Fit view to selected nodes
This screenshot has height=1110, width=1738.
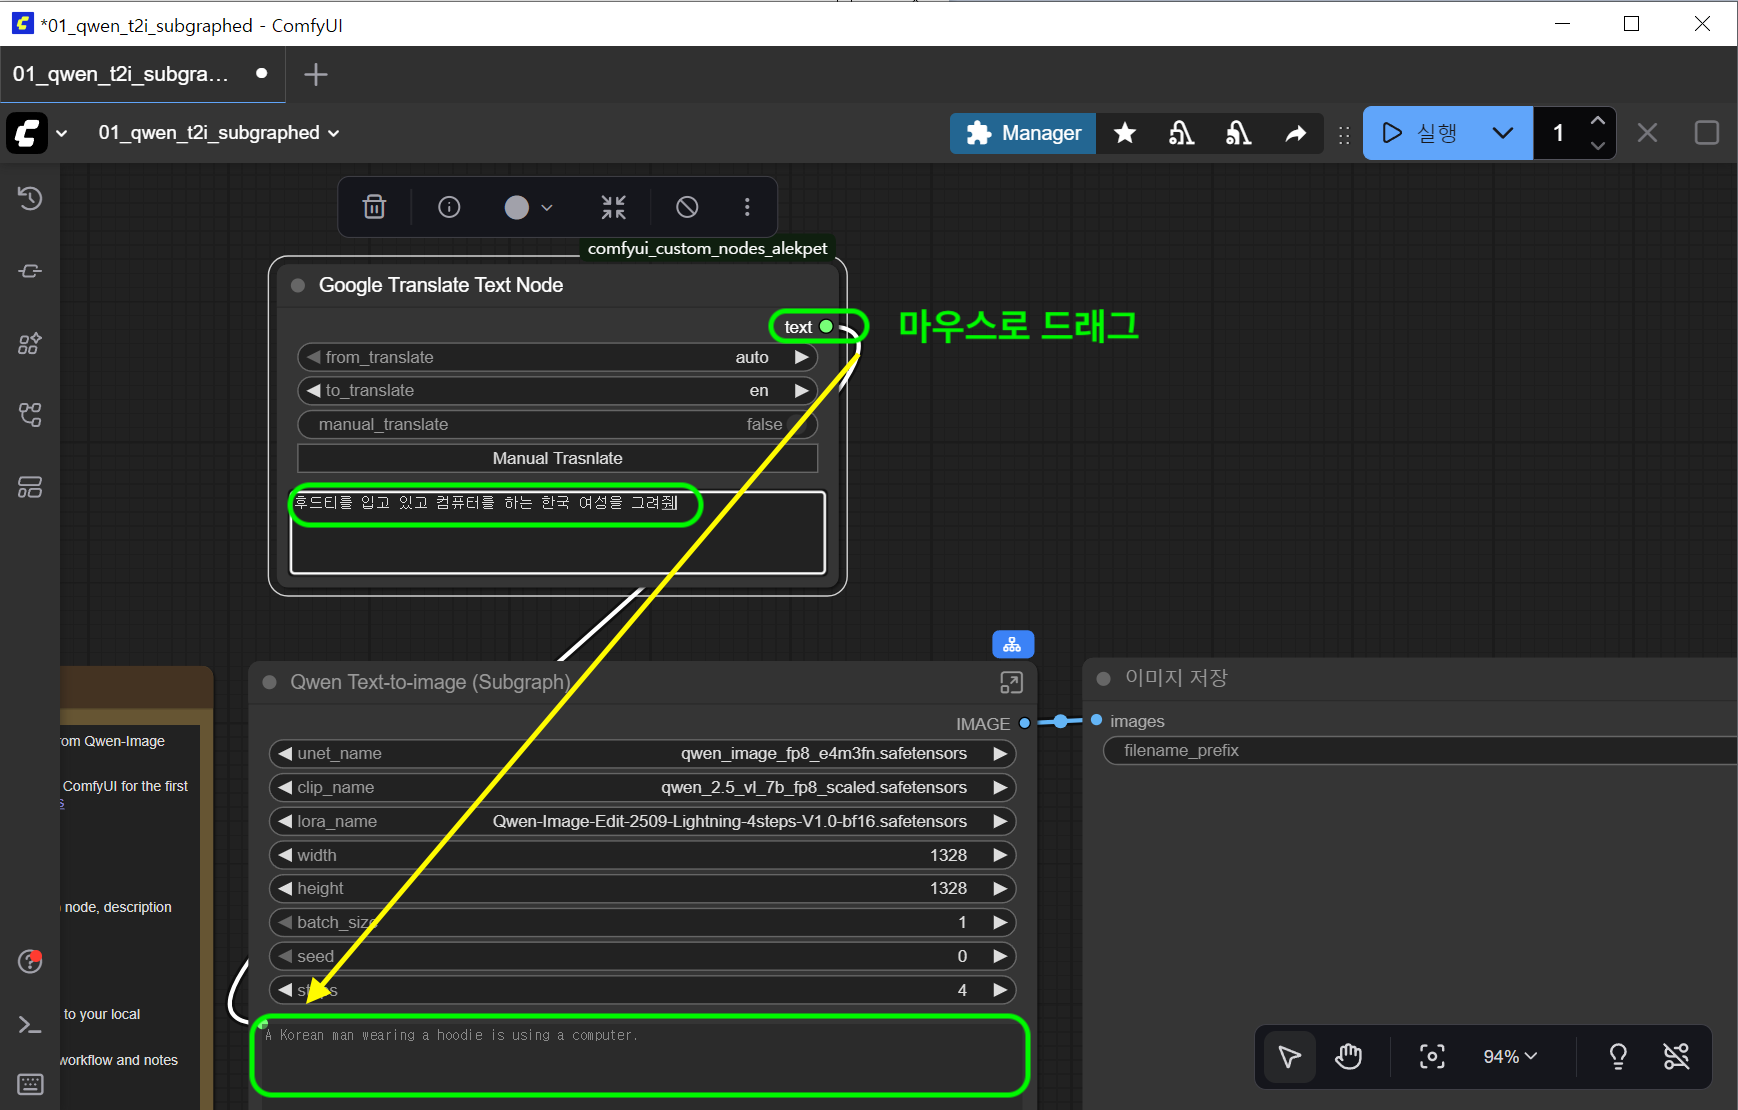pyautogui.click(x=1432, y=1057)
